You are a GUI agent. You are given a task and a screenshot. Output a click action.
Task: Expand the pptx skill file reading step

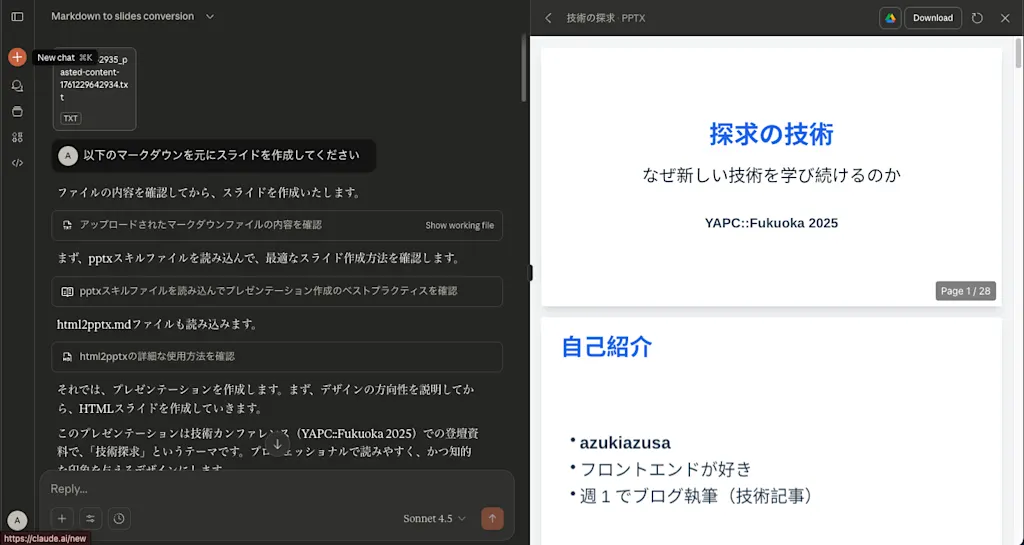click(x=277, y=292)
